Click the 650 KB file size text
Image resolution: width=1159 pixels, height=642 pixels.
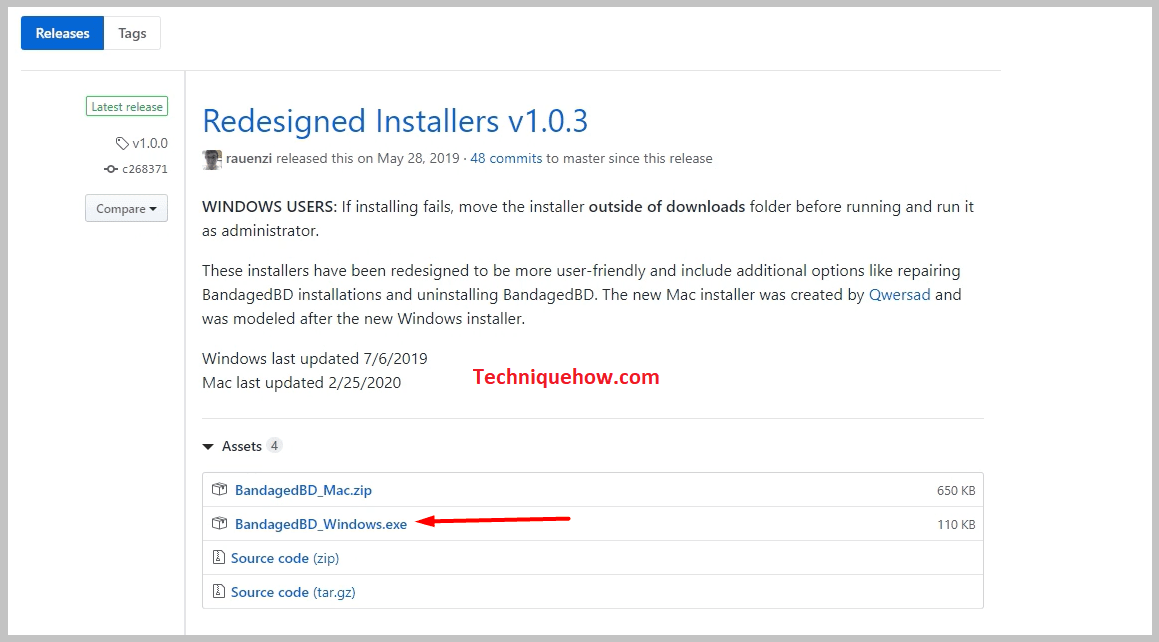[956, 491]
